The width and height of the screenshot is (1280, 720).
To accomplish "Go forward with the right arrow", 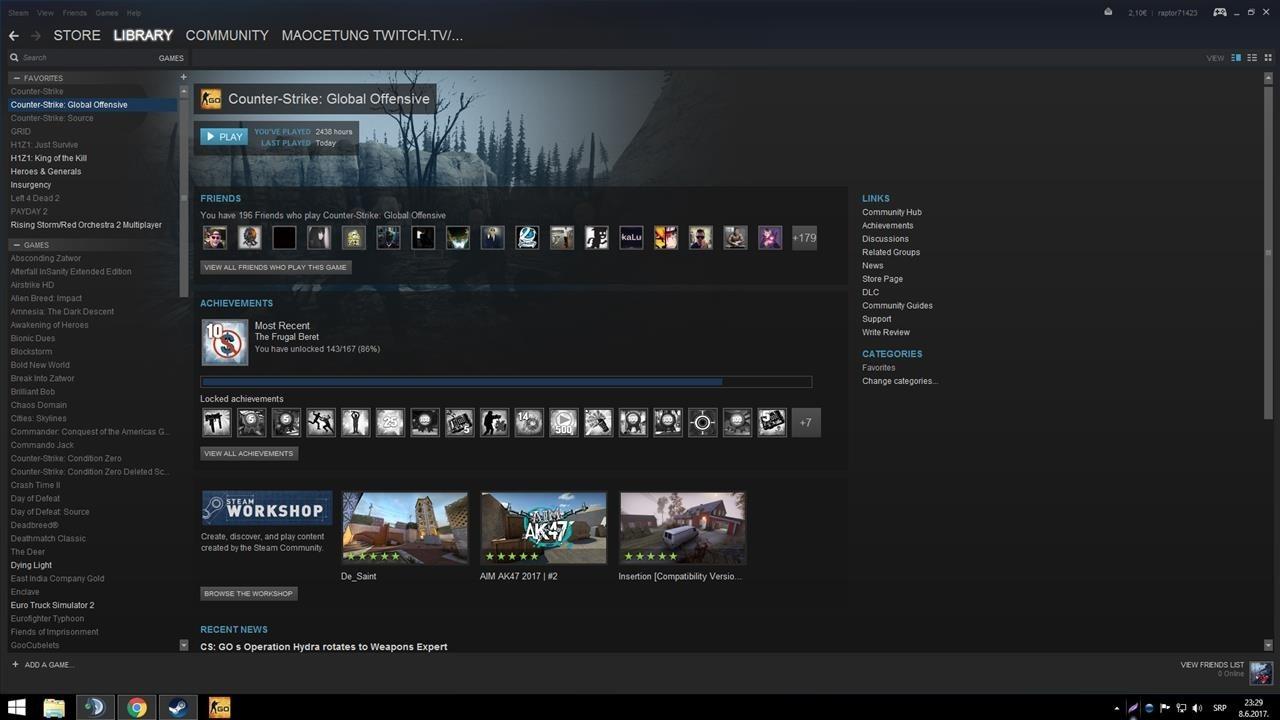I will click(36, 36).
